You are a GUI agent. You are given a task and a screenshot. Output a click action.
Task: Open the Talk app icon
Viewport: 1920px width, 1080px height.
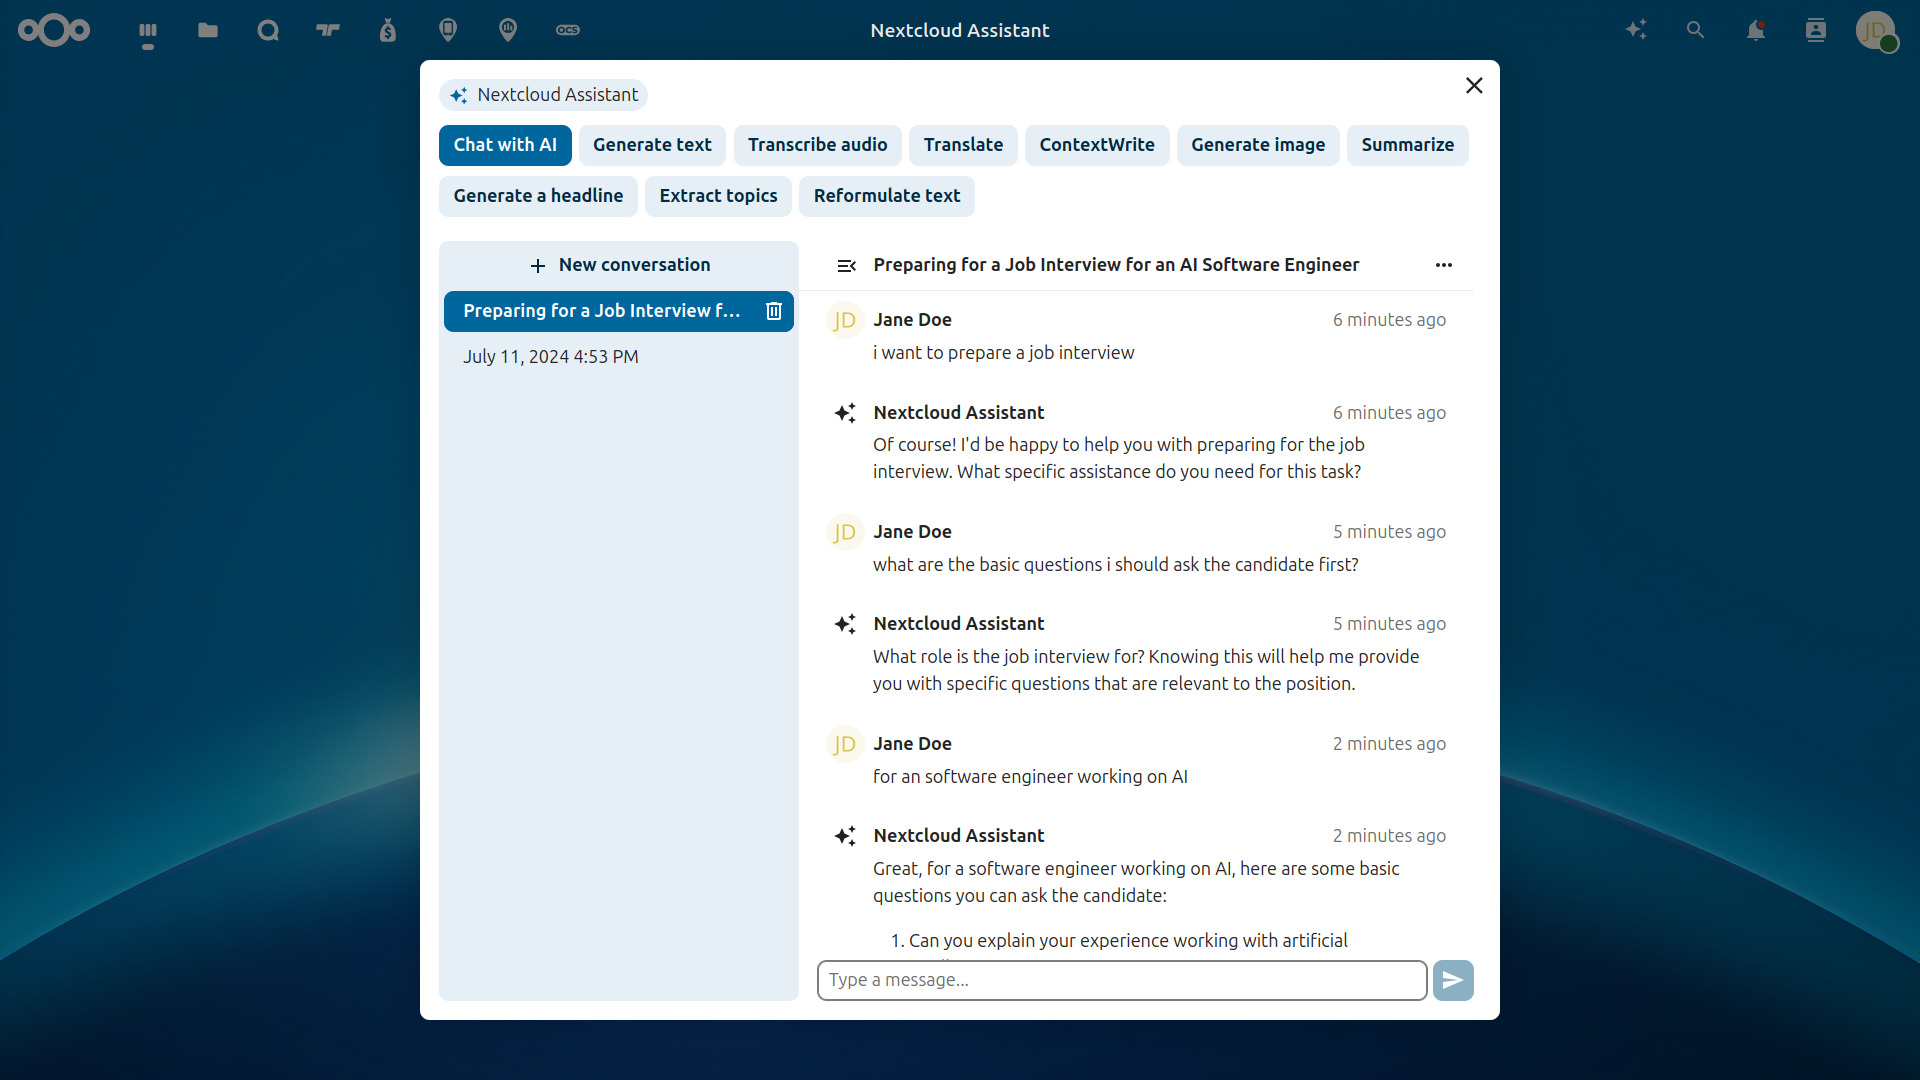pyautogui.click(x=268, y=30)
